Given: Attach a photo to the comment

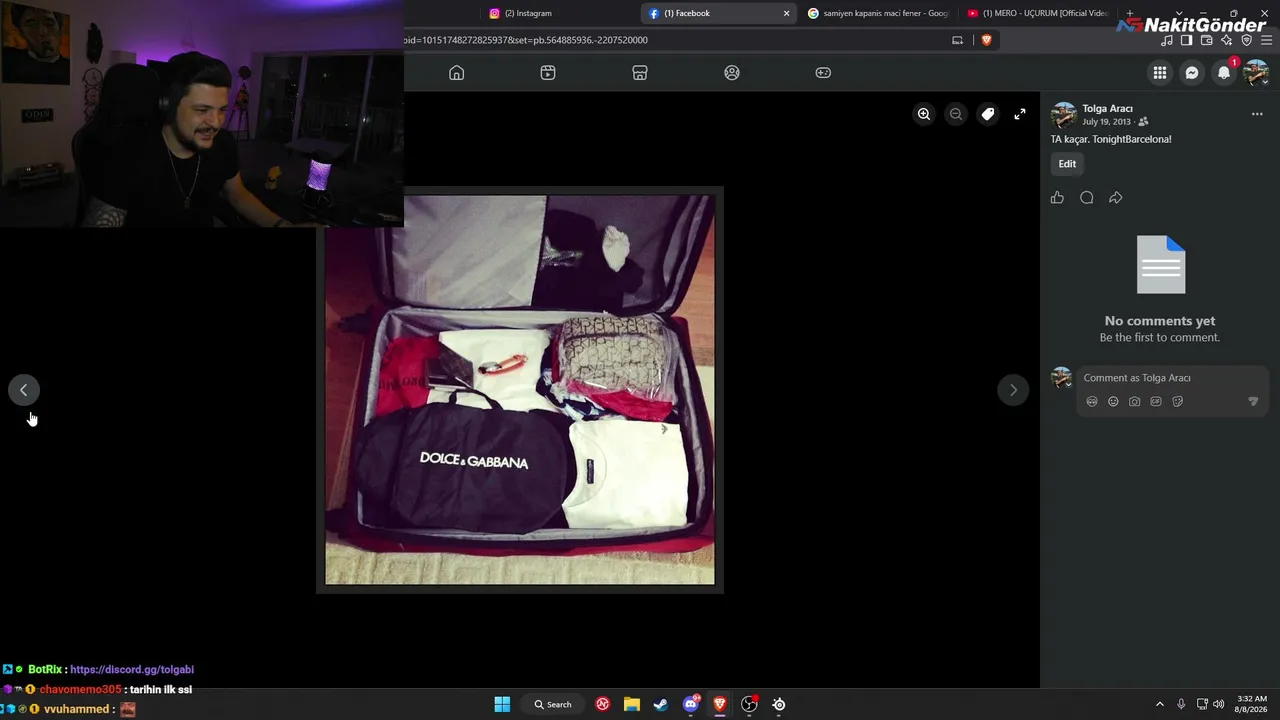Looking at the screenshot, I should tap(1135, 402).
